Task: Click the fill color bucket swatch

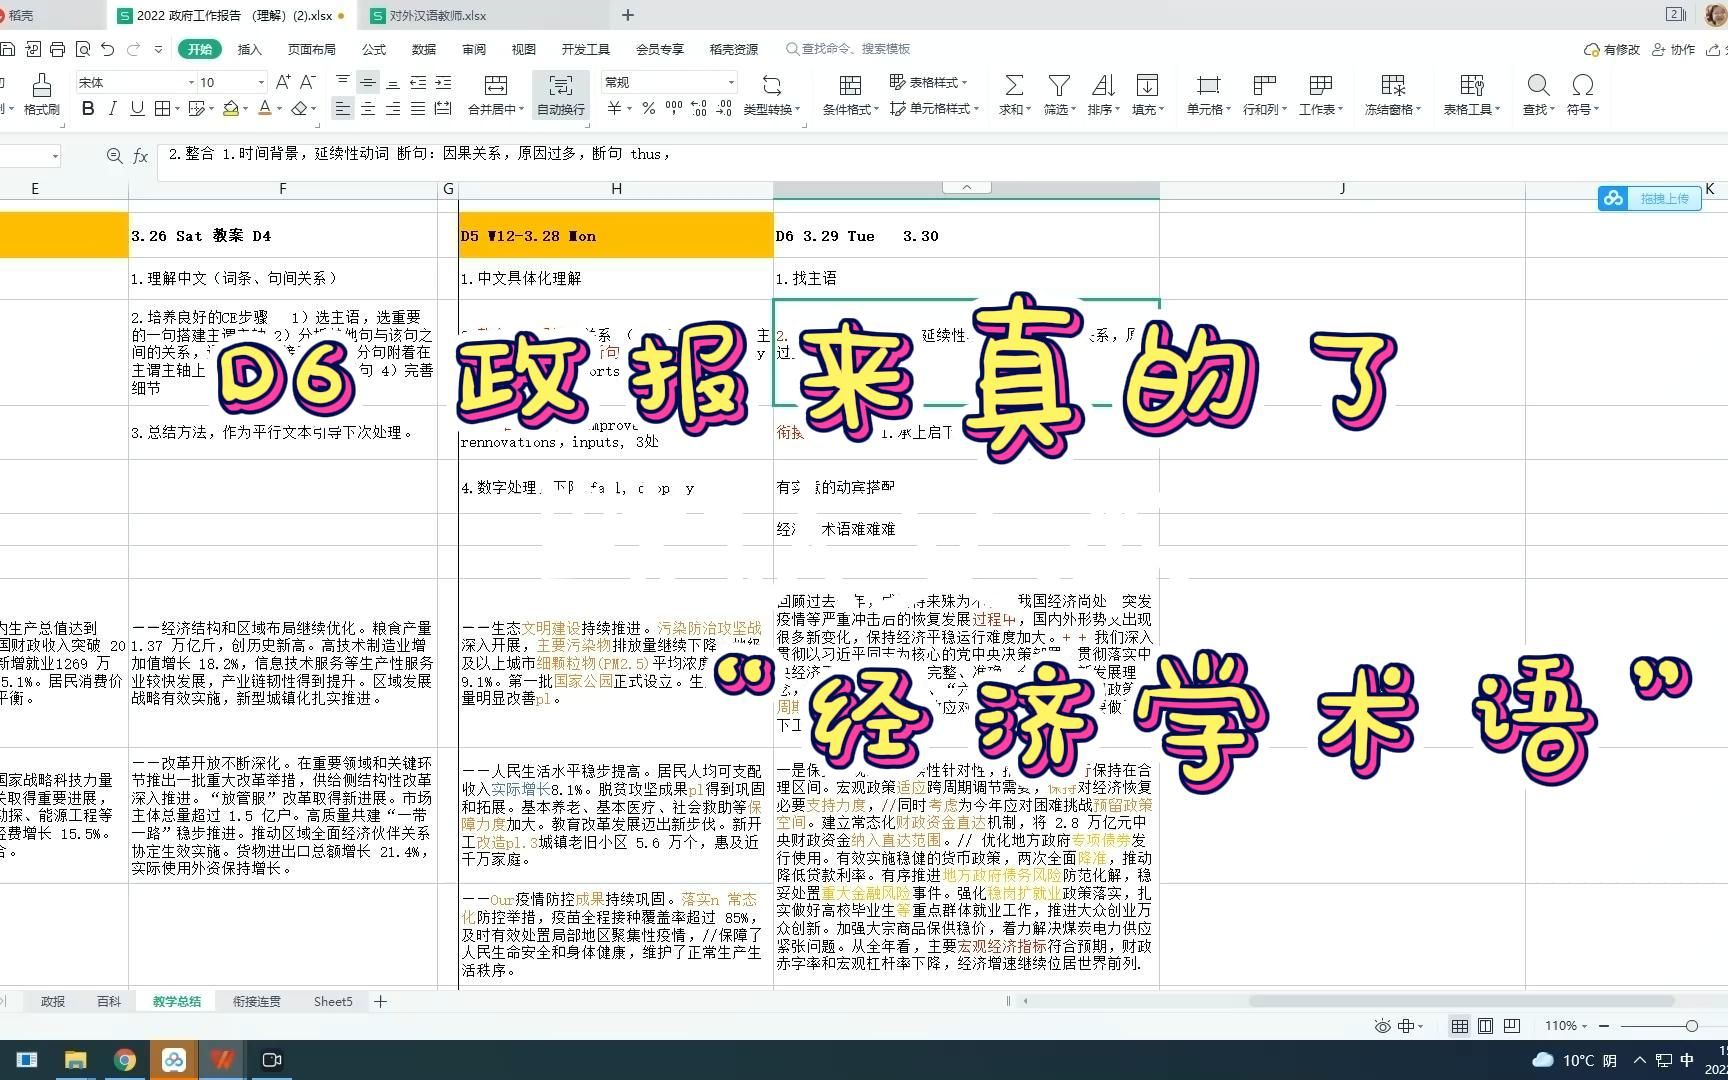Action: click(x=231, y=108)
